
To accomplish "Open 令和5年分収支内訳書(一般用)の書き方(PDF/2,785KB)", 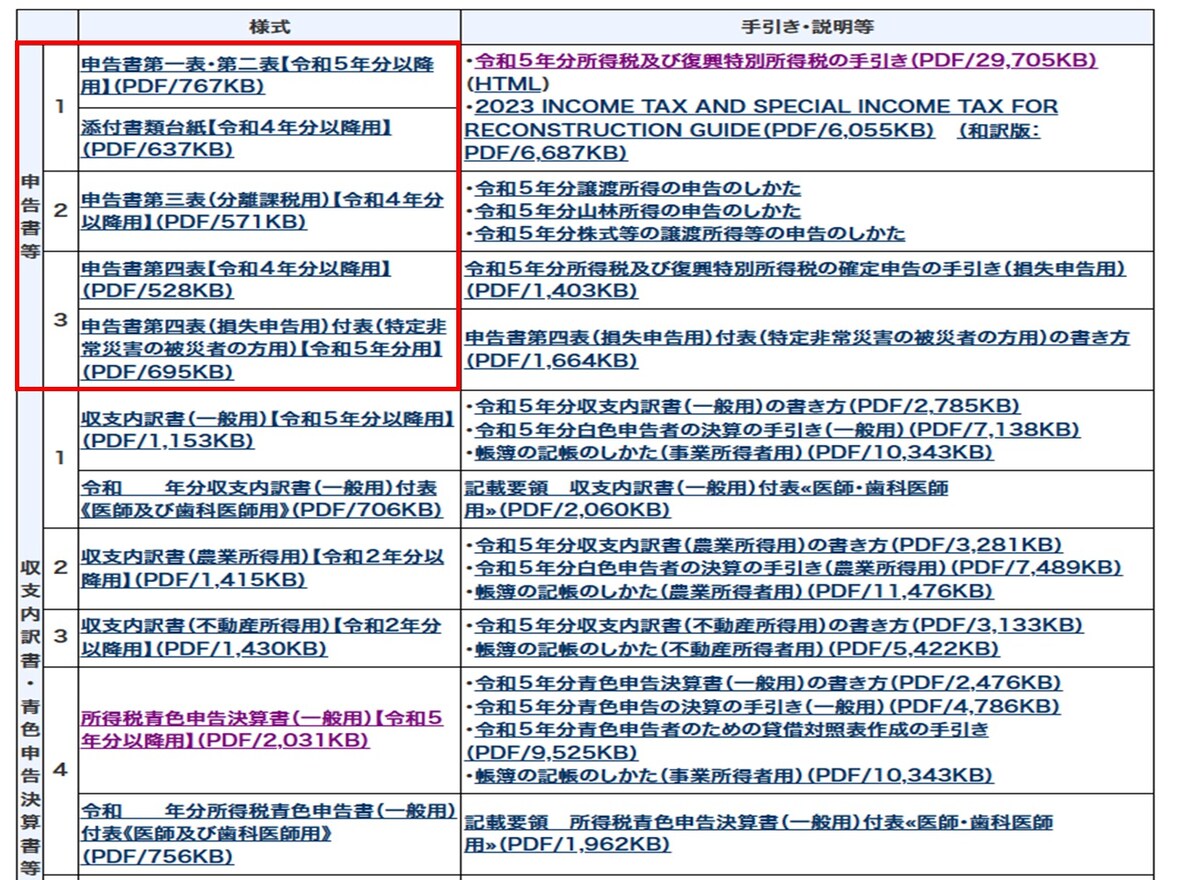I will point(747,406).
